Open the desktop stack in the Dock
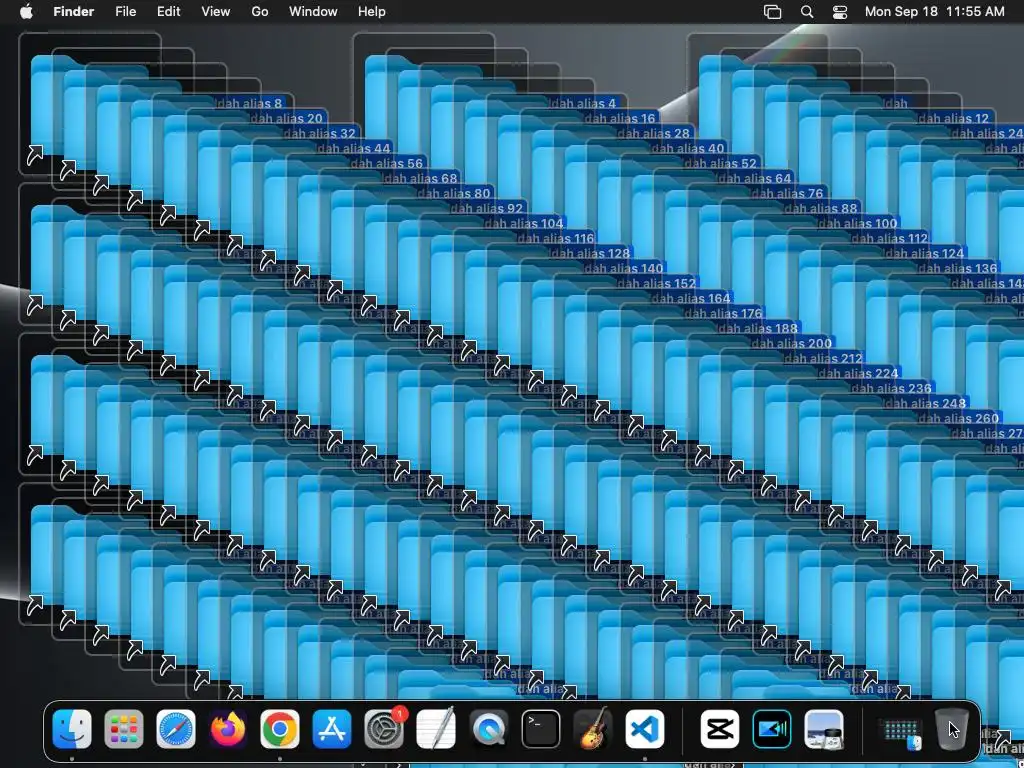Screen dimensions: 1024x768 (899, 731)
